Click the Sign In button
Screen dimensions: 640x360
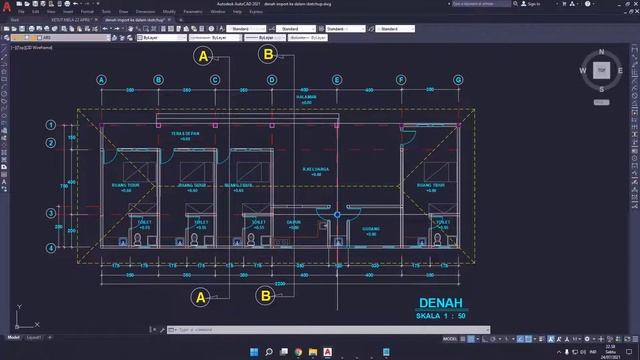(531, 4)
